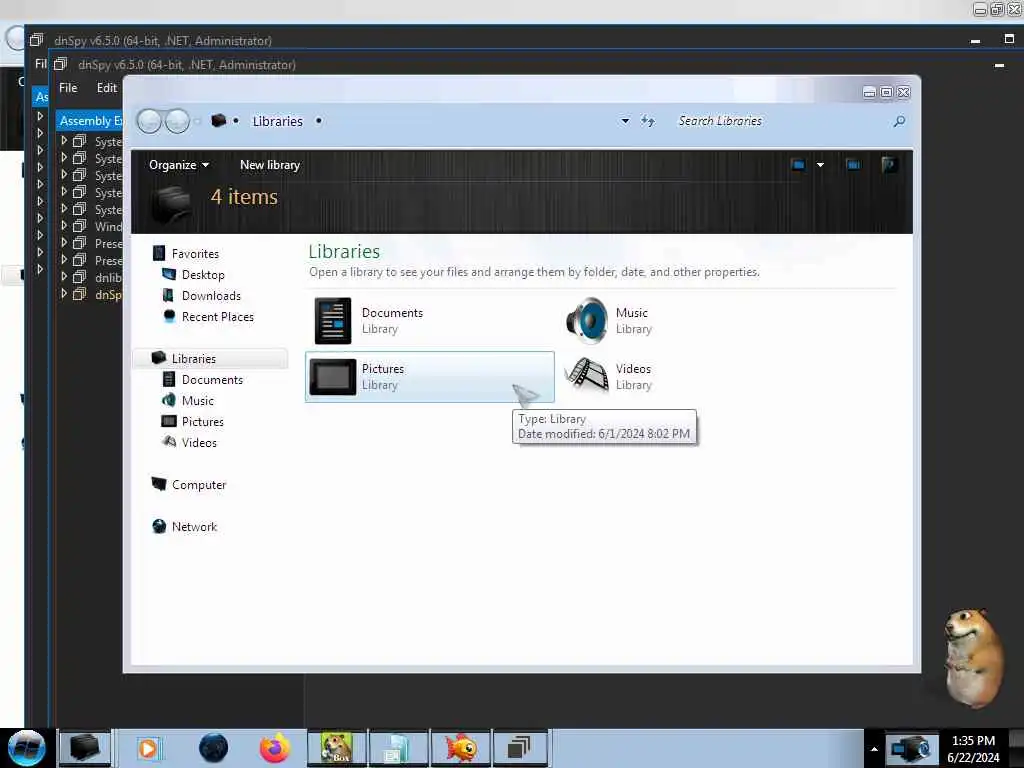Select Assembly Explorer tab in dnSpy
Viewport: 1024px width, 768px height.
[x=90, y=121]
